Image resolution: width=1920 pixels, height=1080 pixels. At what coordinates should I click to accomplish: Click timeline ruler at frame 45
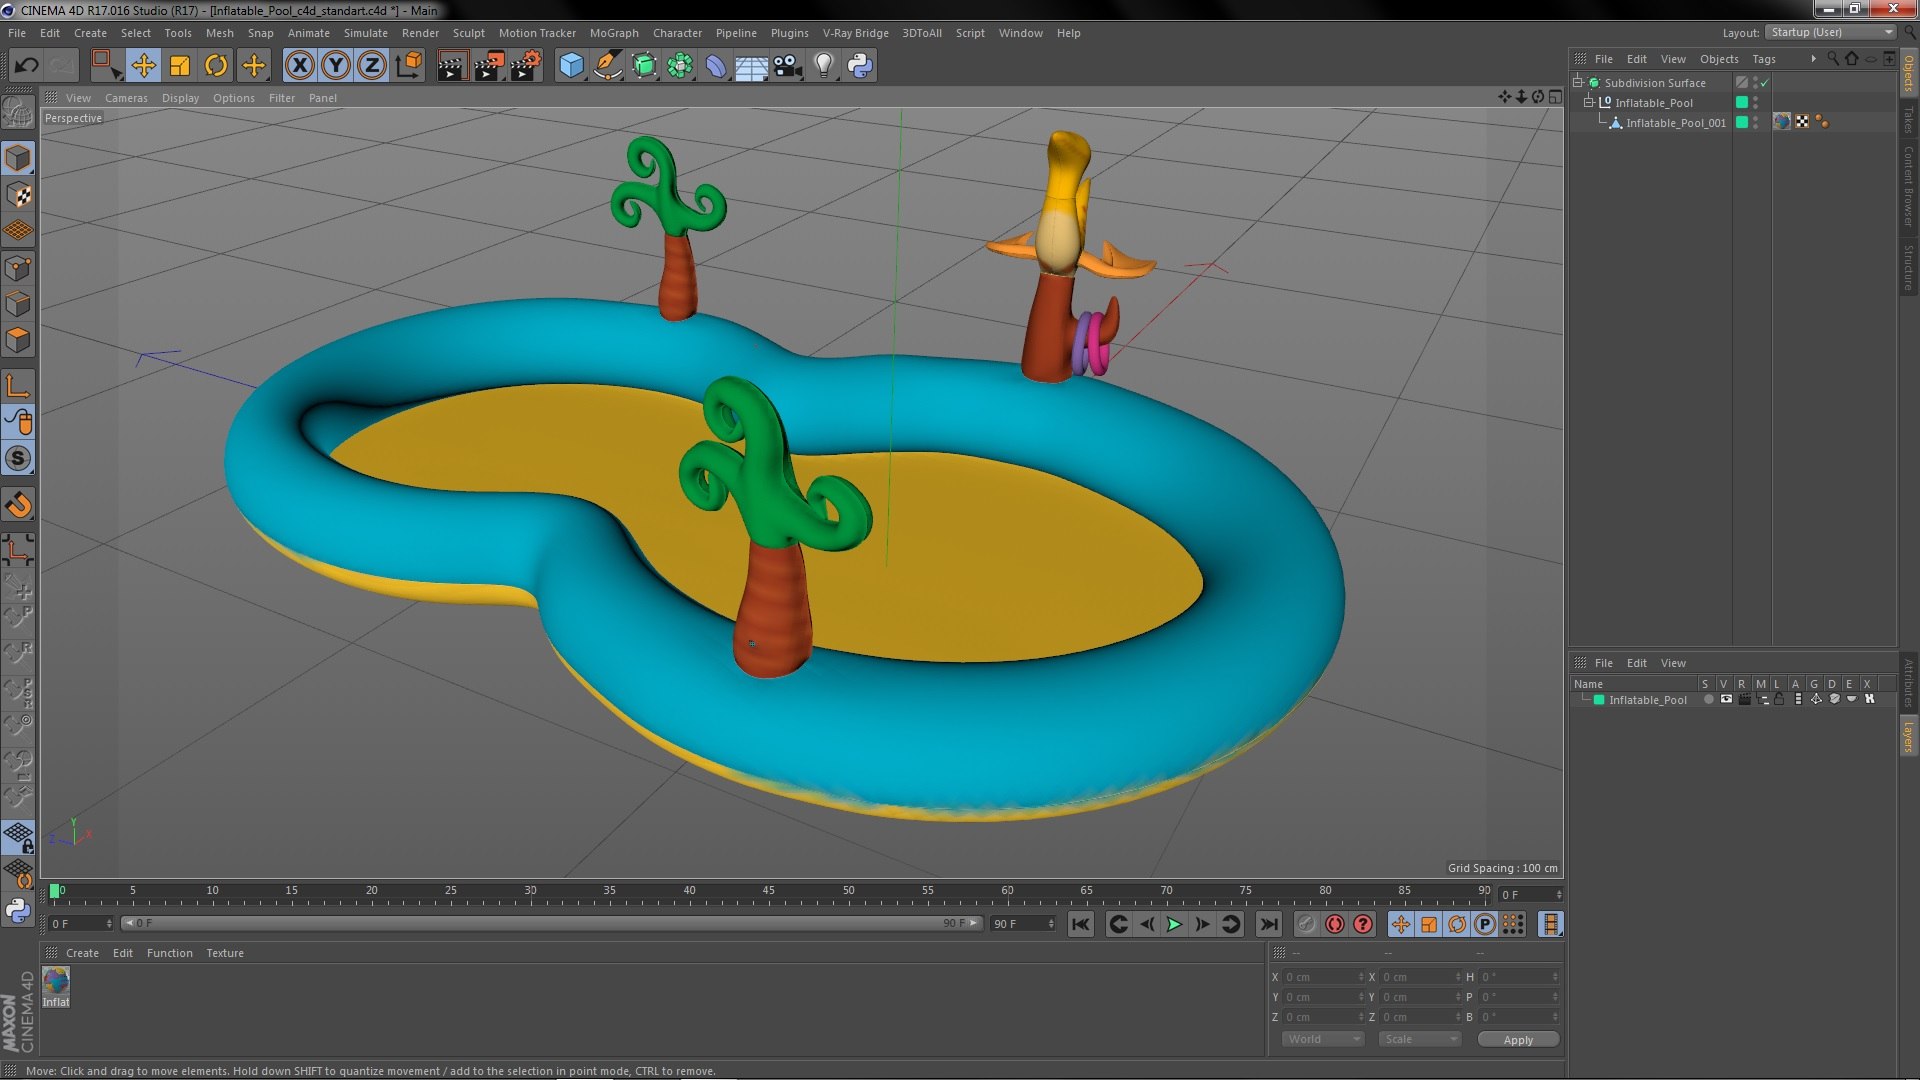click(768, 891)
